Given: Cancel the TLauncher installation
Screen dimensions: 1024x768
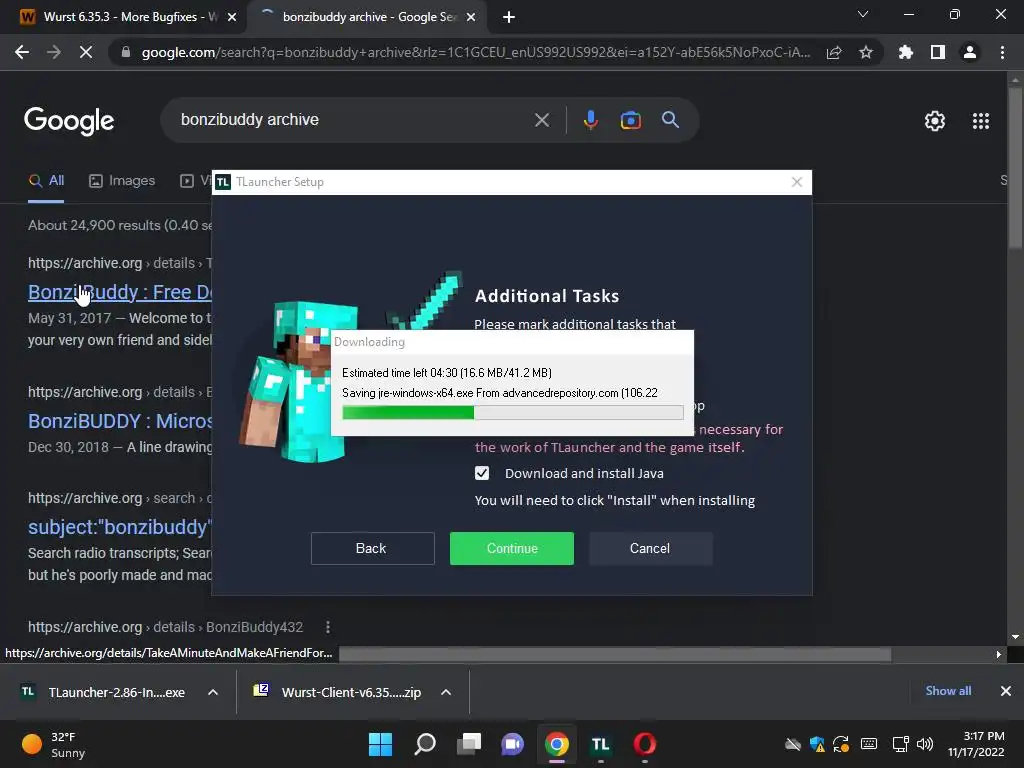Looking at the screenshot, I should click(650, 549).
